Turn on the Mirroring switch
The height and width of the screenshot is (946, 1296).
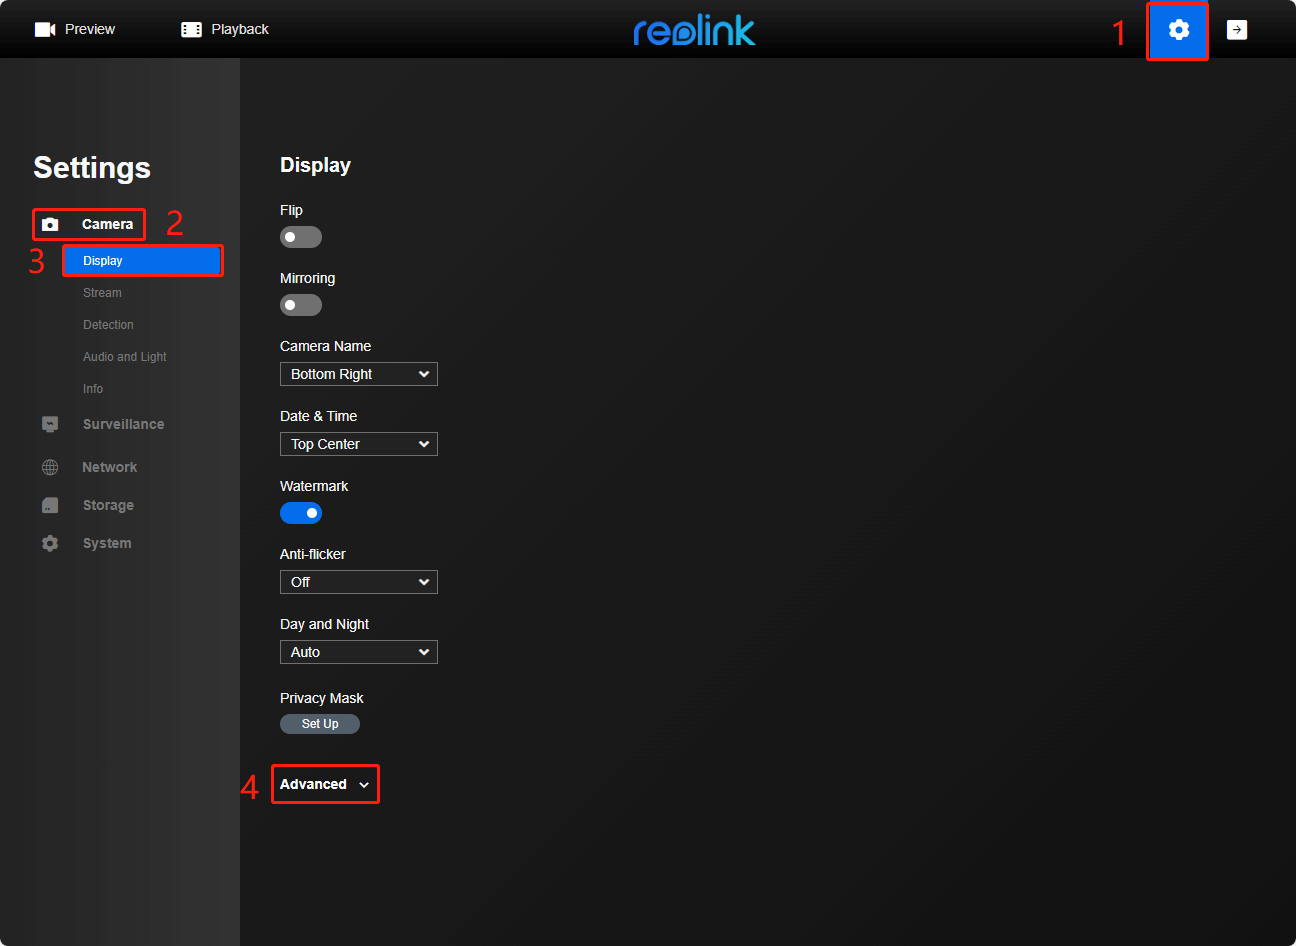pyautogui.click(x=300, y=305)
